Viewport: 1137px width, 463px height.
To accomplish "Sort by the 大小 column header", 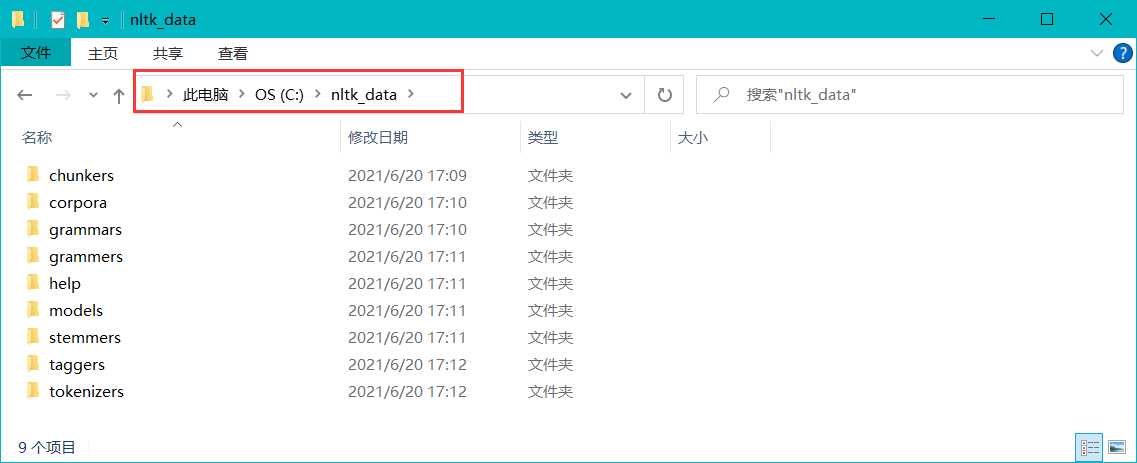I will [x=692, y=138].
